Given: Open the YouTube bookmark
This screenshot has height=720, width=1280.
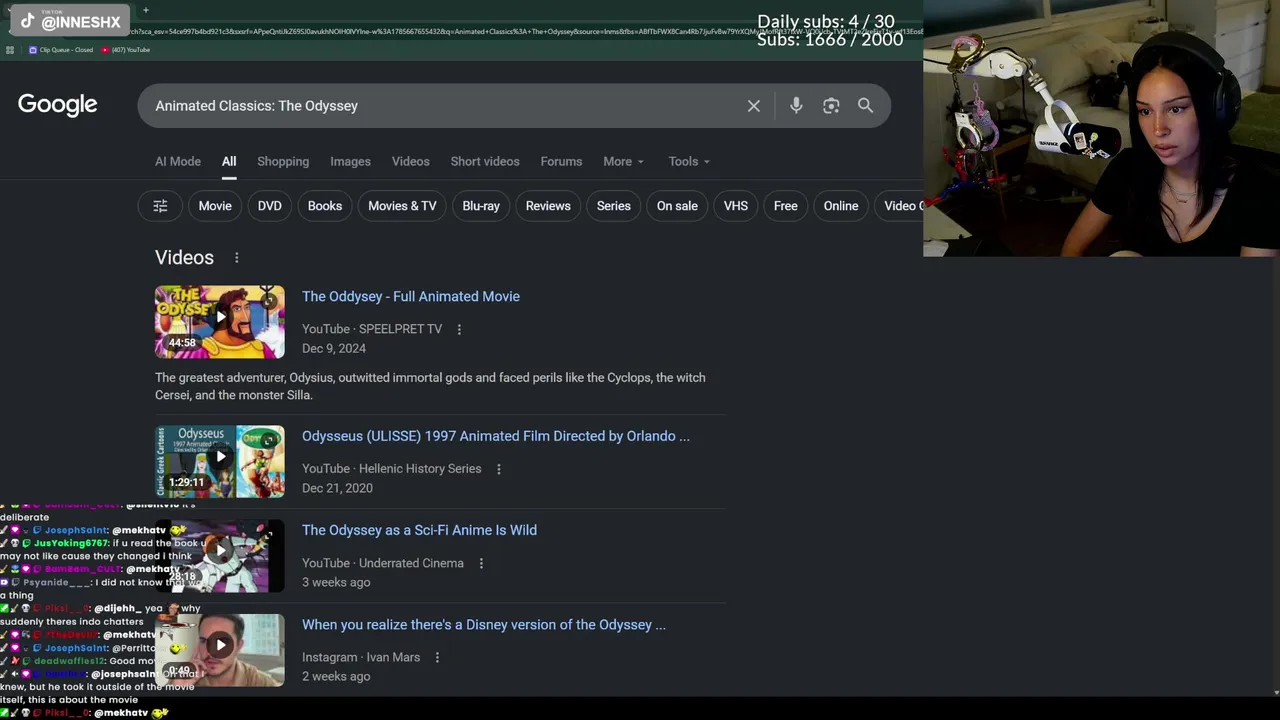Looking at the screenshot, I should pos(126,50).
